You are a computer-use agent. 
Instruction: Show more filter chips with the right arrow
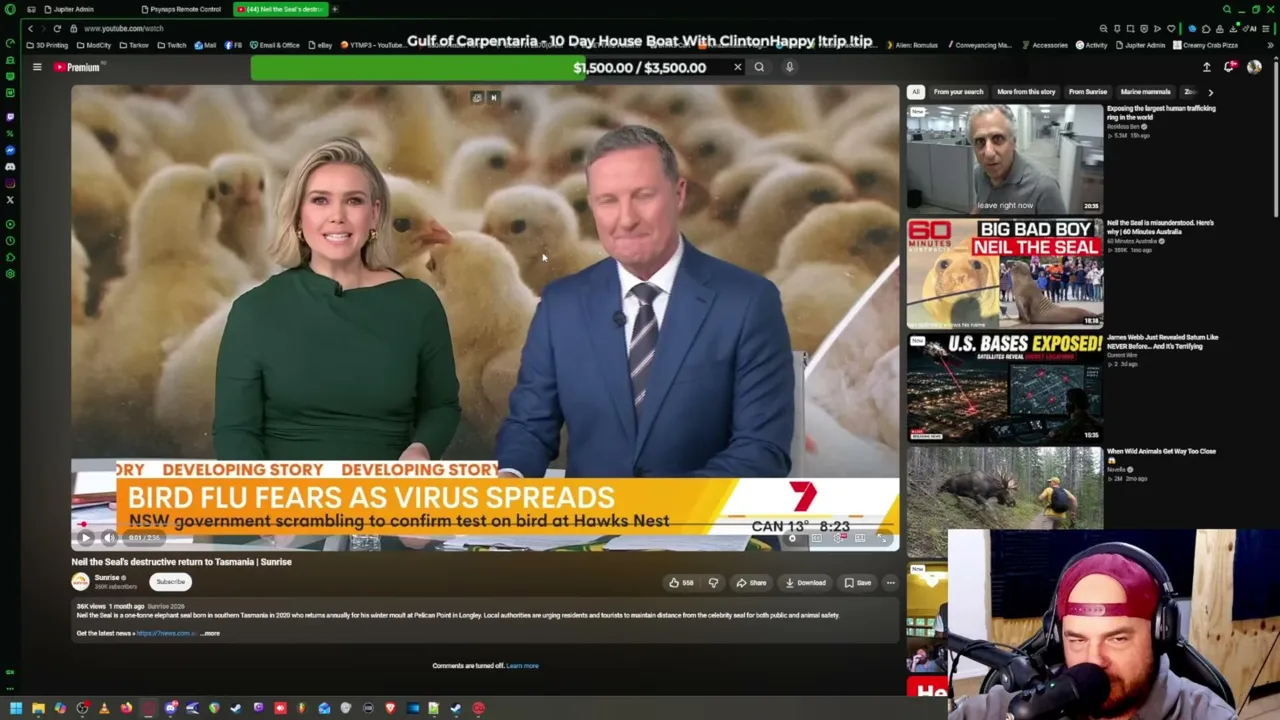(x=1210, y=92)
